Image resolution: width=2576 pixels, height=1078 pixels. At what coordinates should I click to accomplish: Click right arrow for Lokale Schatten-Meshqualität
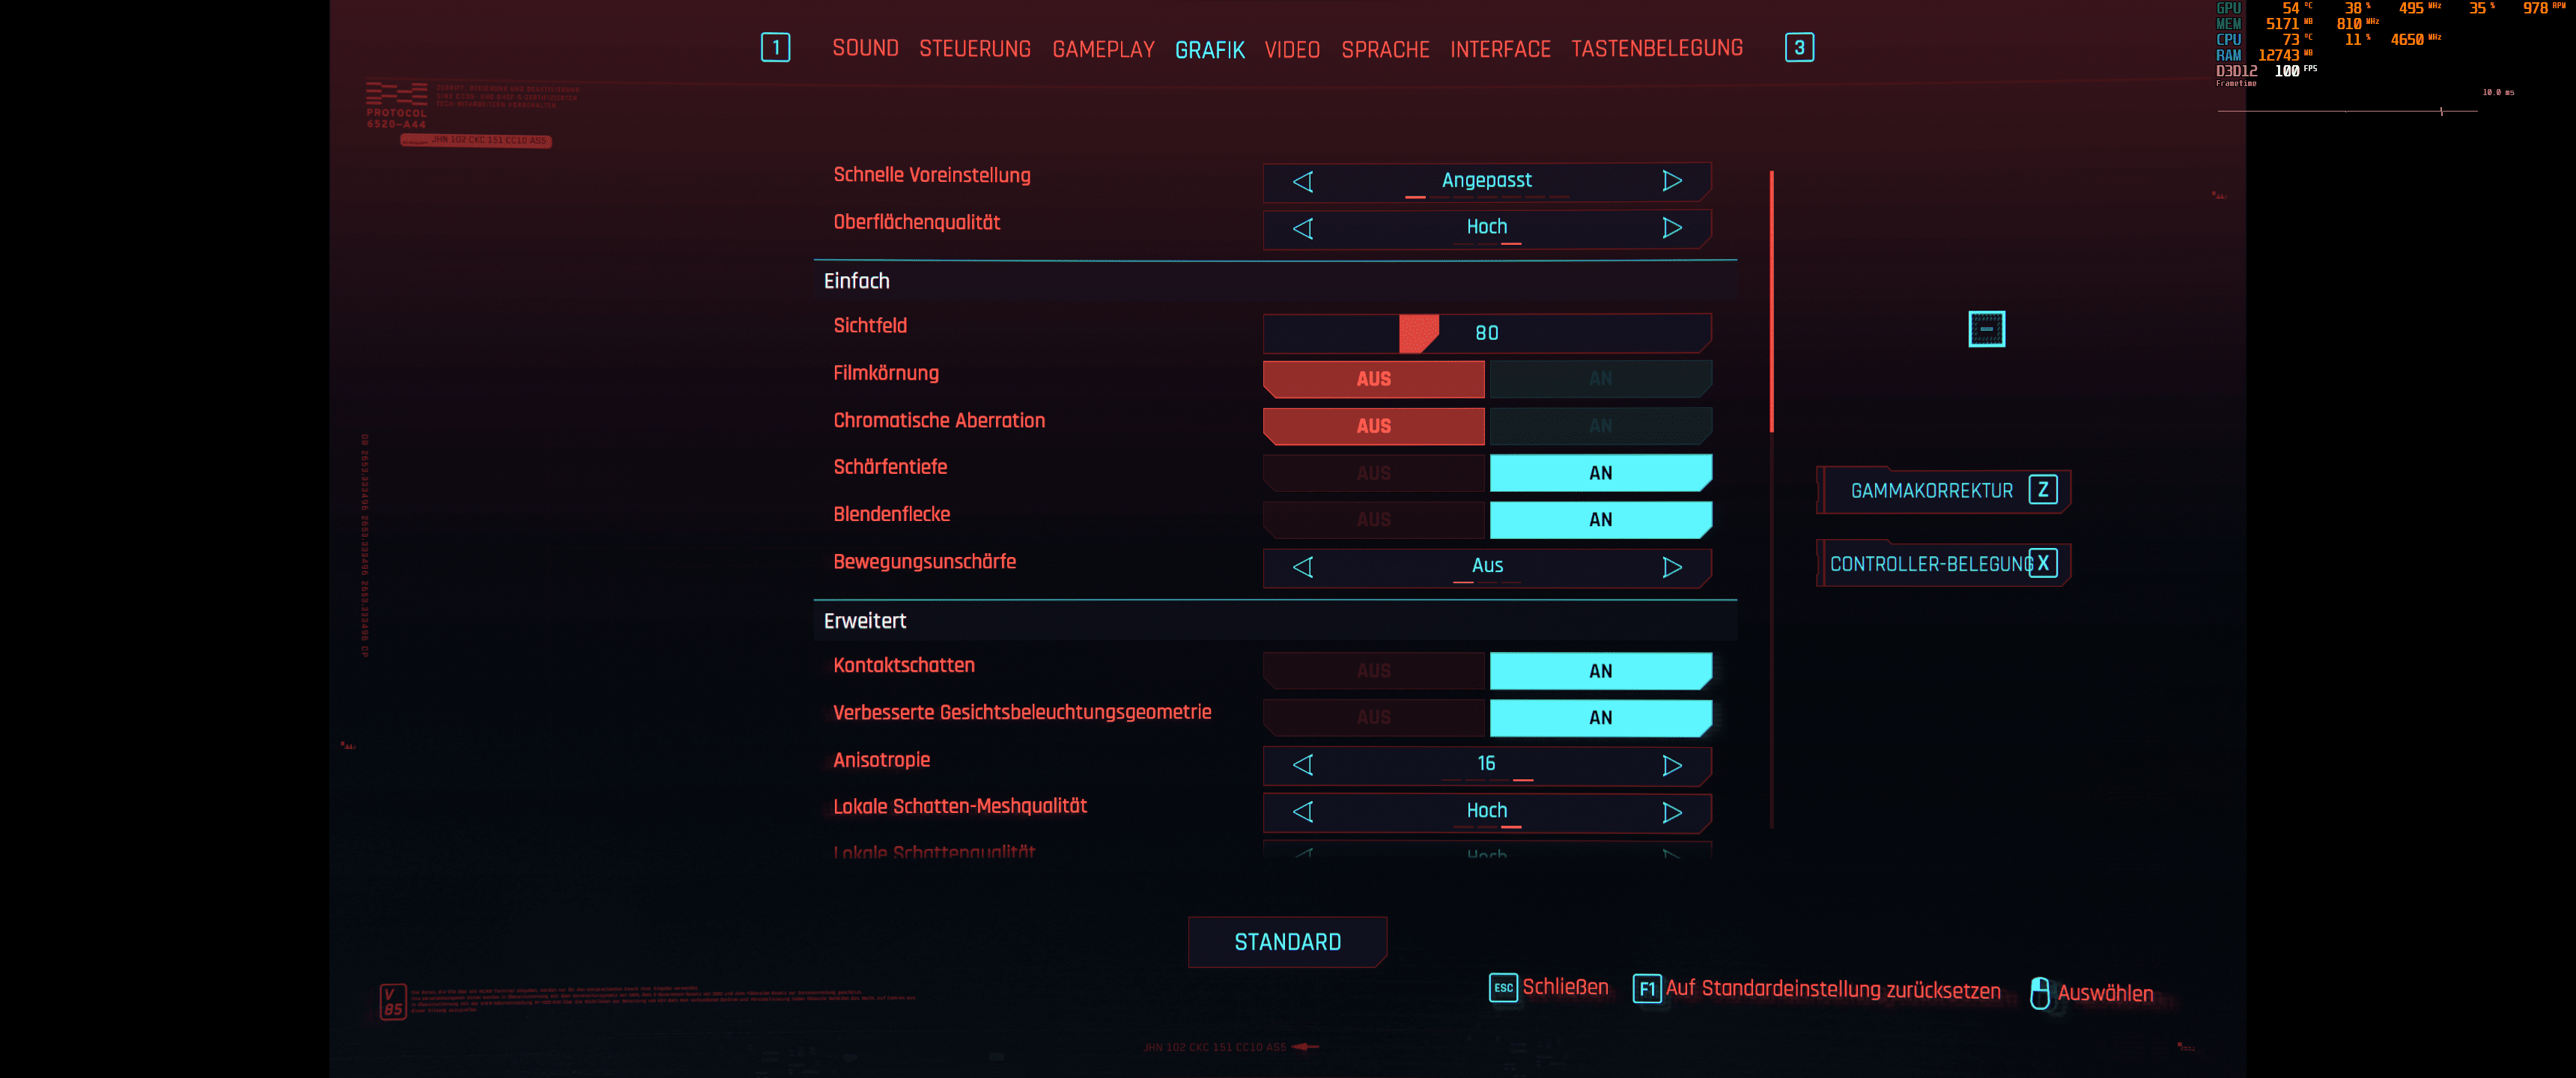tap(1672, 812)
